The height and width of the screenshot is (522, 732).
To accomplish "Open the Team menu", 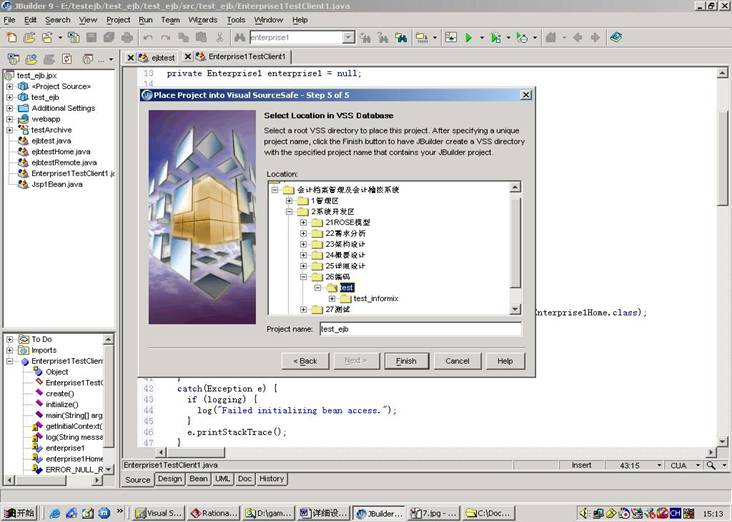I will click(170, 20).
